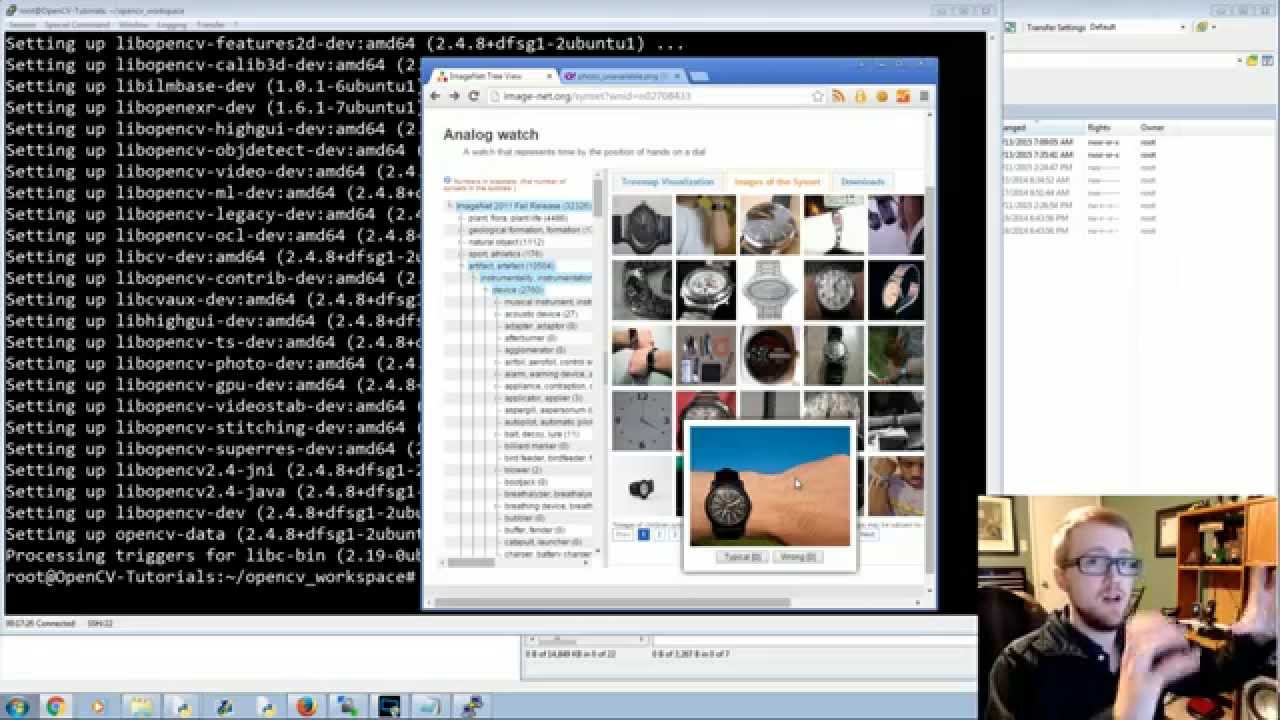
Task: Open the small black watch on white thumbnail
Action: [642, 486]
